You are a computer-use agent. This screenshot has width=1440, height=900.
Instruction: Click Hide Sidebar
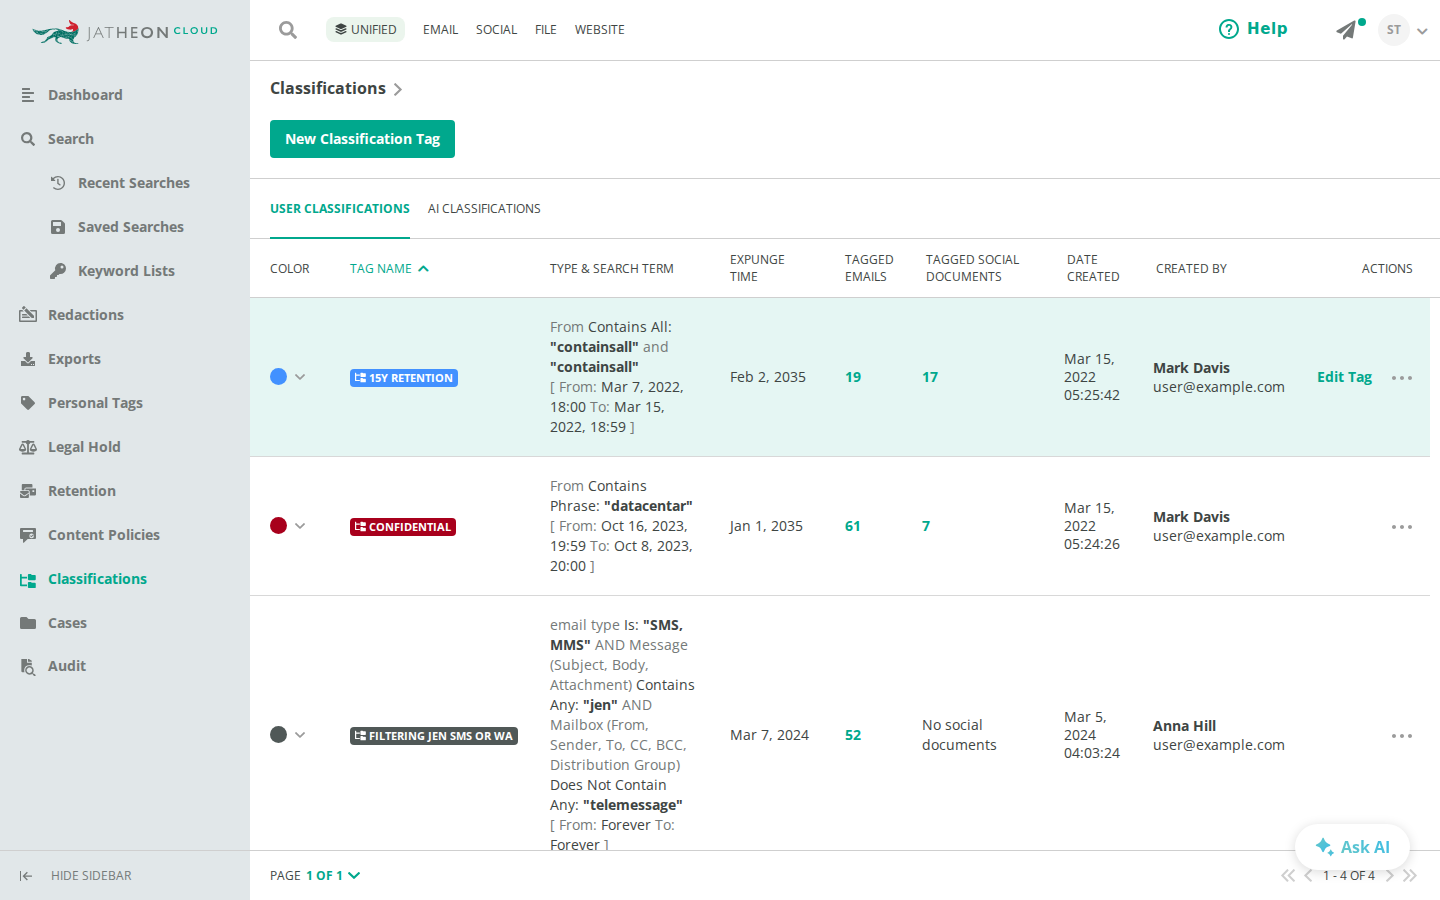point(76,876)
